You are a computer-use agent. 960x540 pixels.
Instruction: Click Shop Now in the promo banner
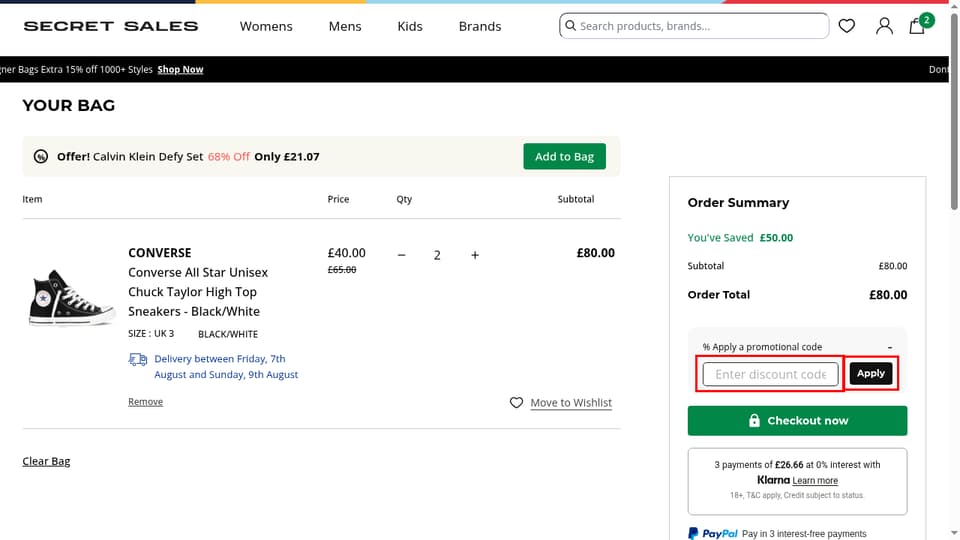pos(181,70)
